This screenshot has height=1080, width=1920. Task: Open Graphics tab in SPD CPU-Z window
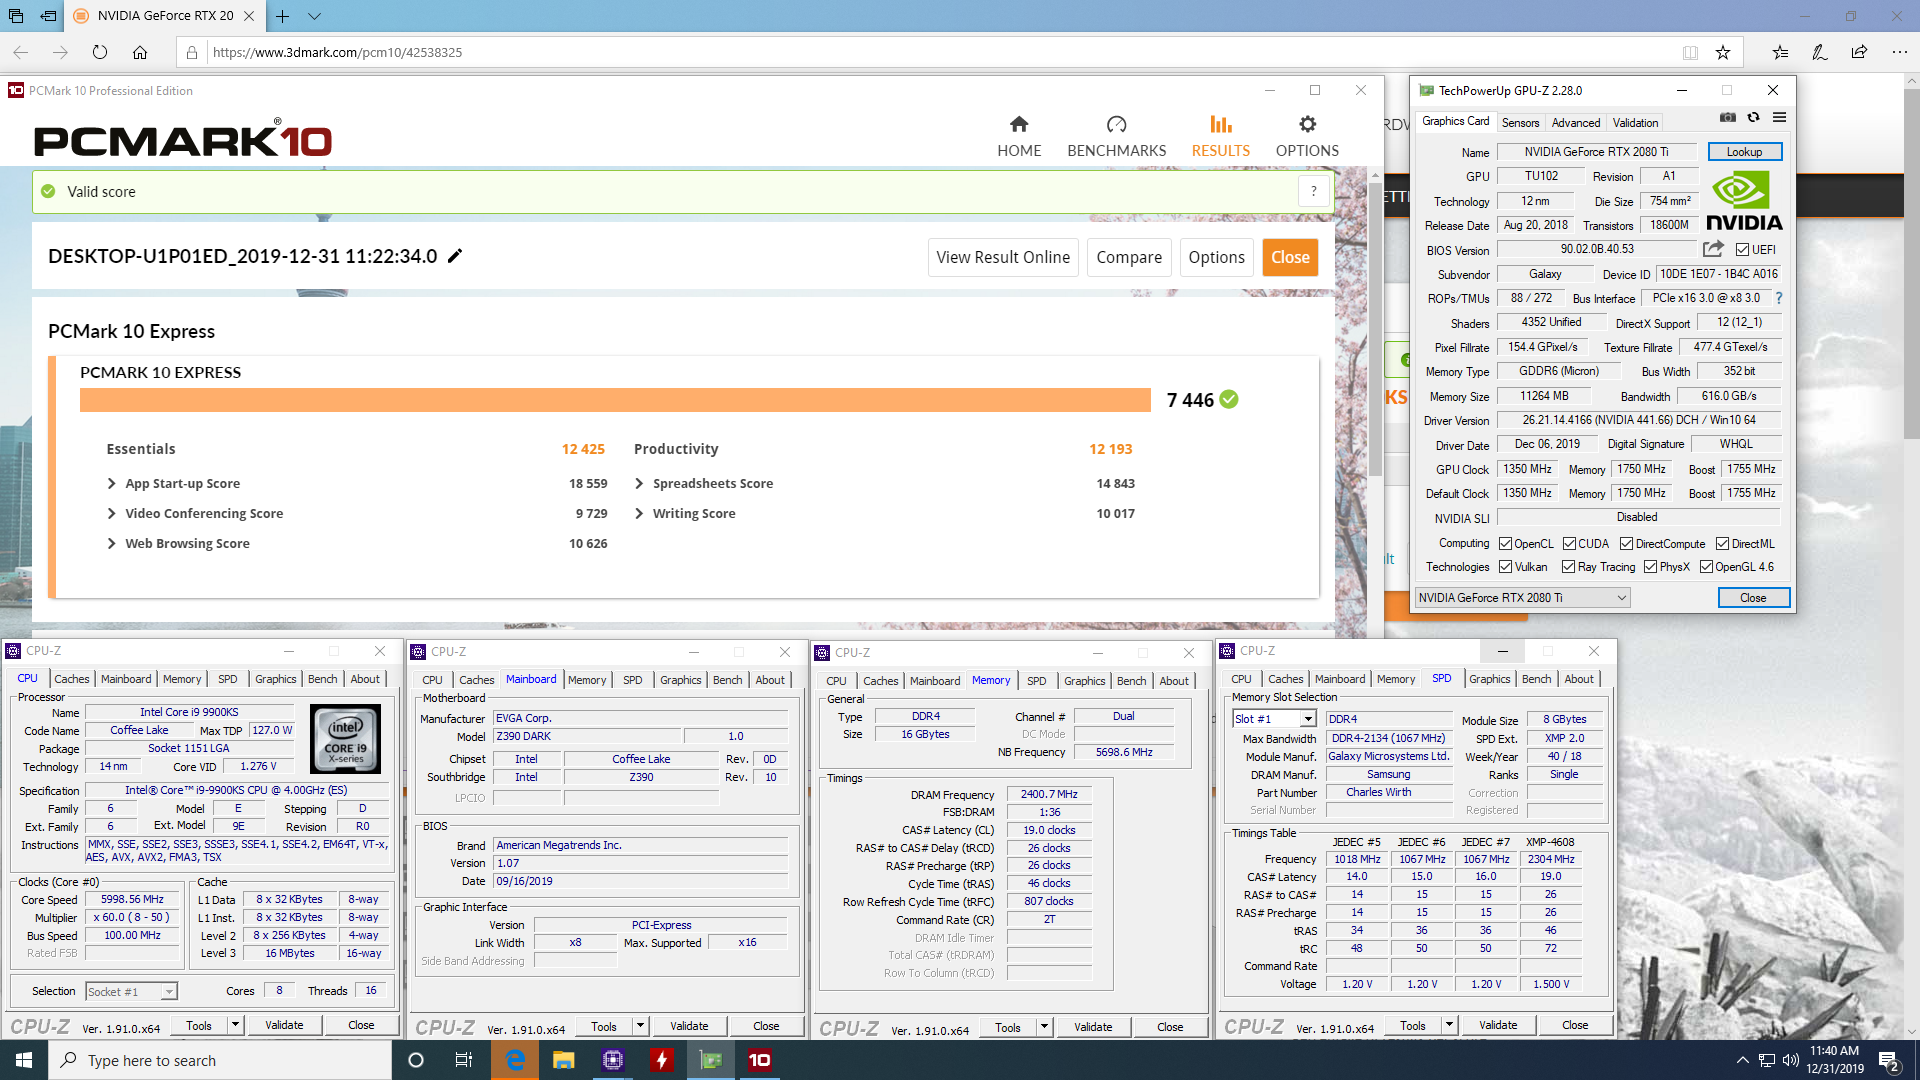click(1489, 679)
